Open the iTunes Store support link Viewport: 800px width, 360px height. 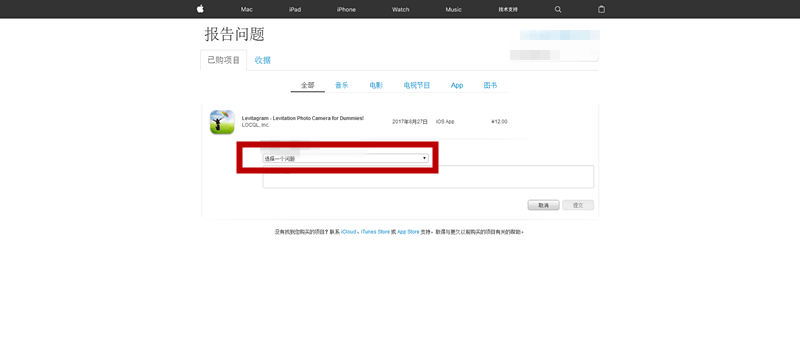tap(375, 232)
